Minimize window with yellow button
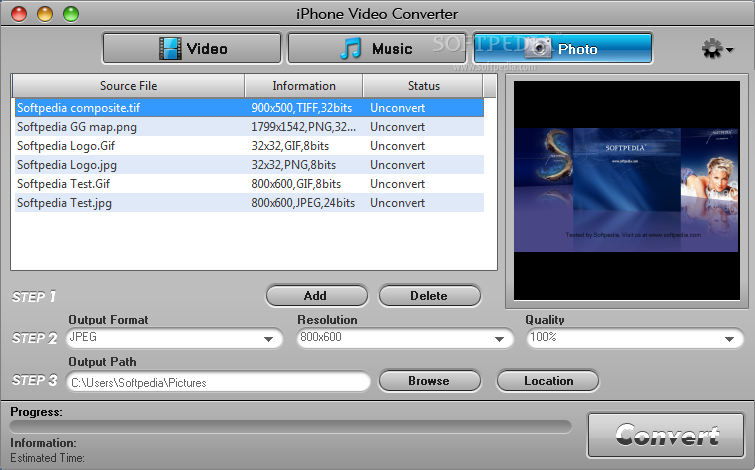755x470 pixels. point(45,13)
